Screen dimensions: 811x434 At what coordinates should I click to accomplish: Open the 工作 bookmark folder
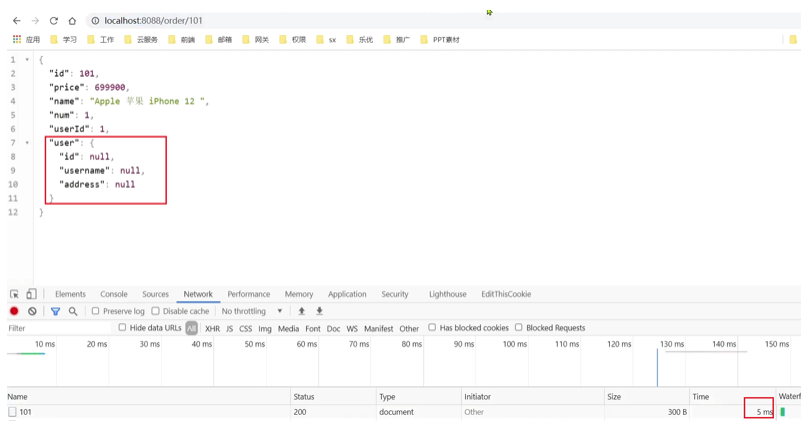(100, 39)
